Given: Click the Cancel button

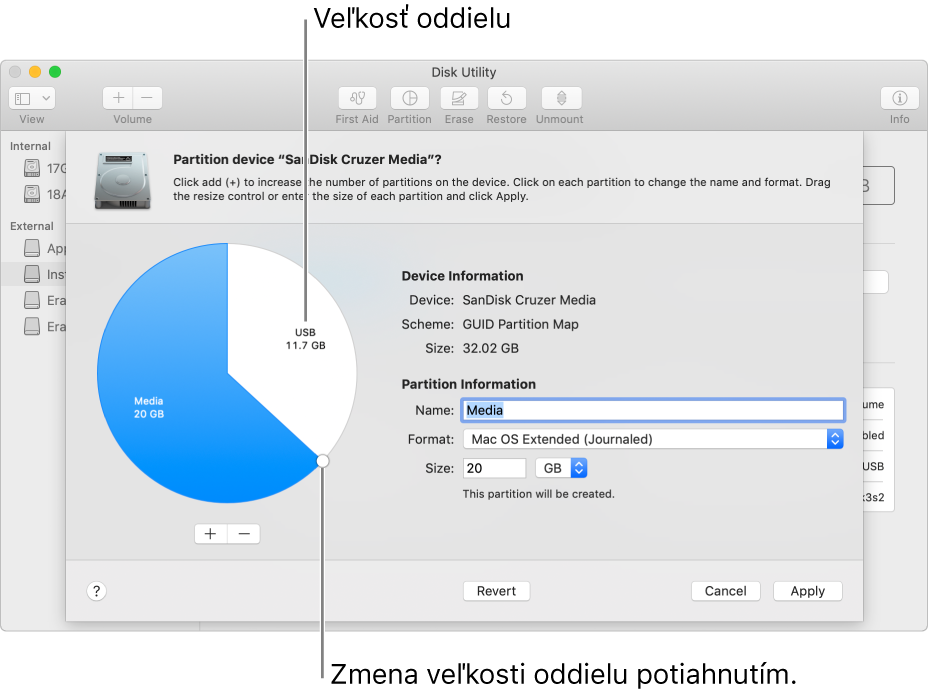Looking at the screenshot, I should point(726,591).
